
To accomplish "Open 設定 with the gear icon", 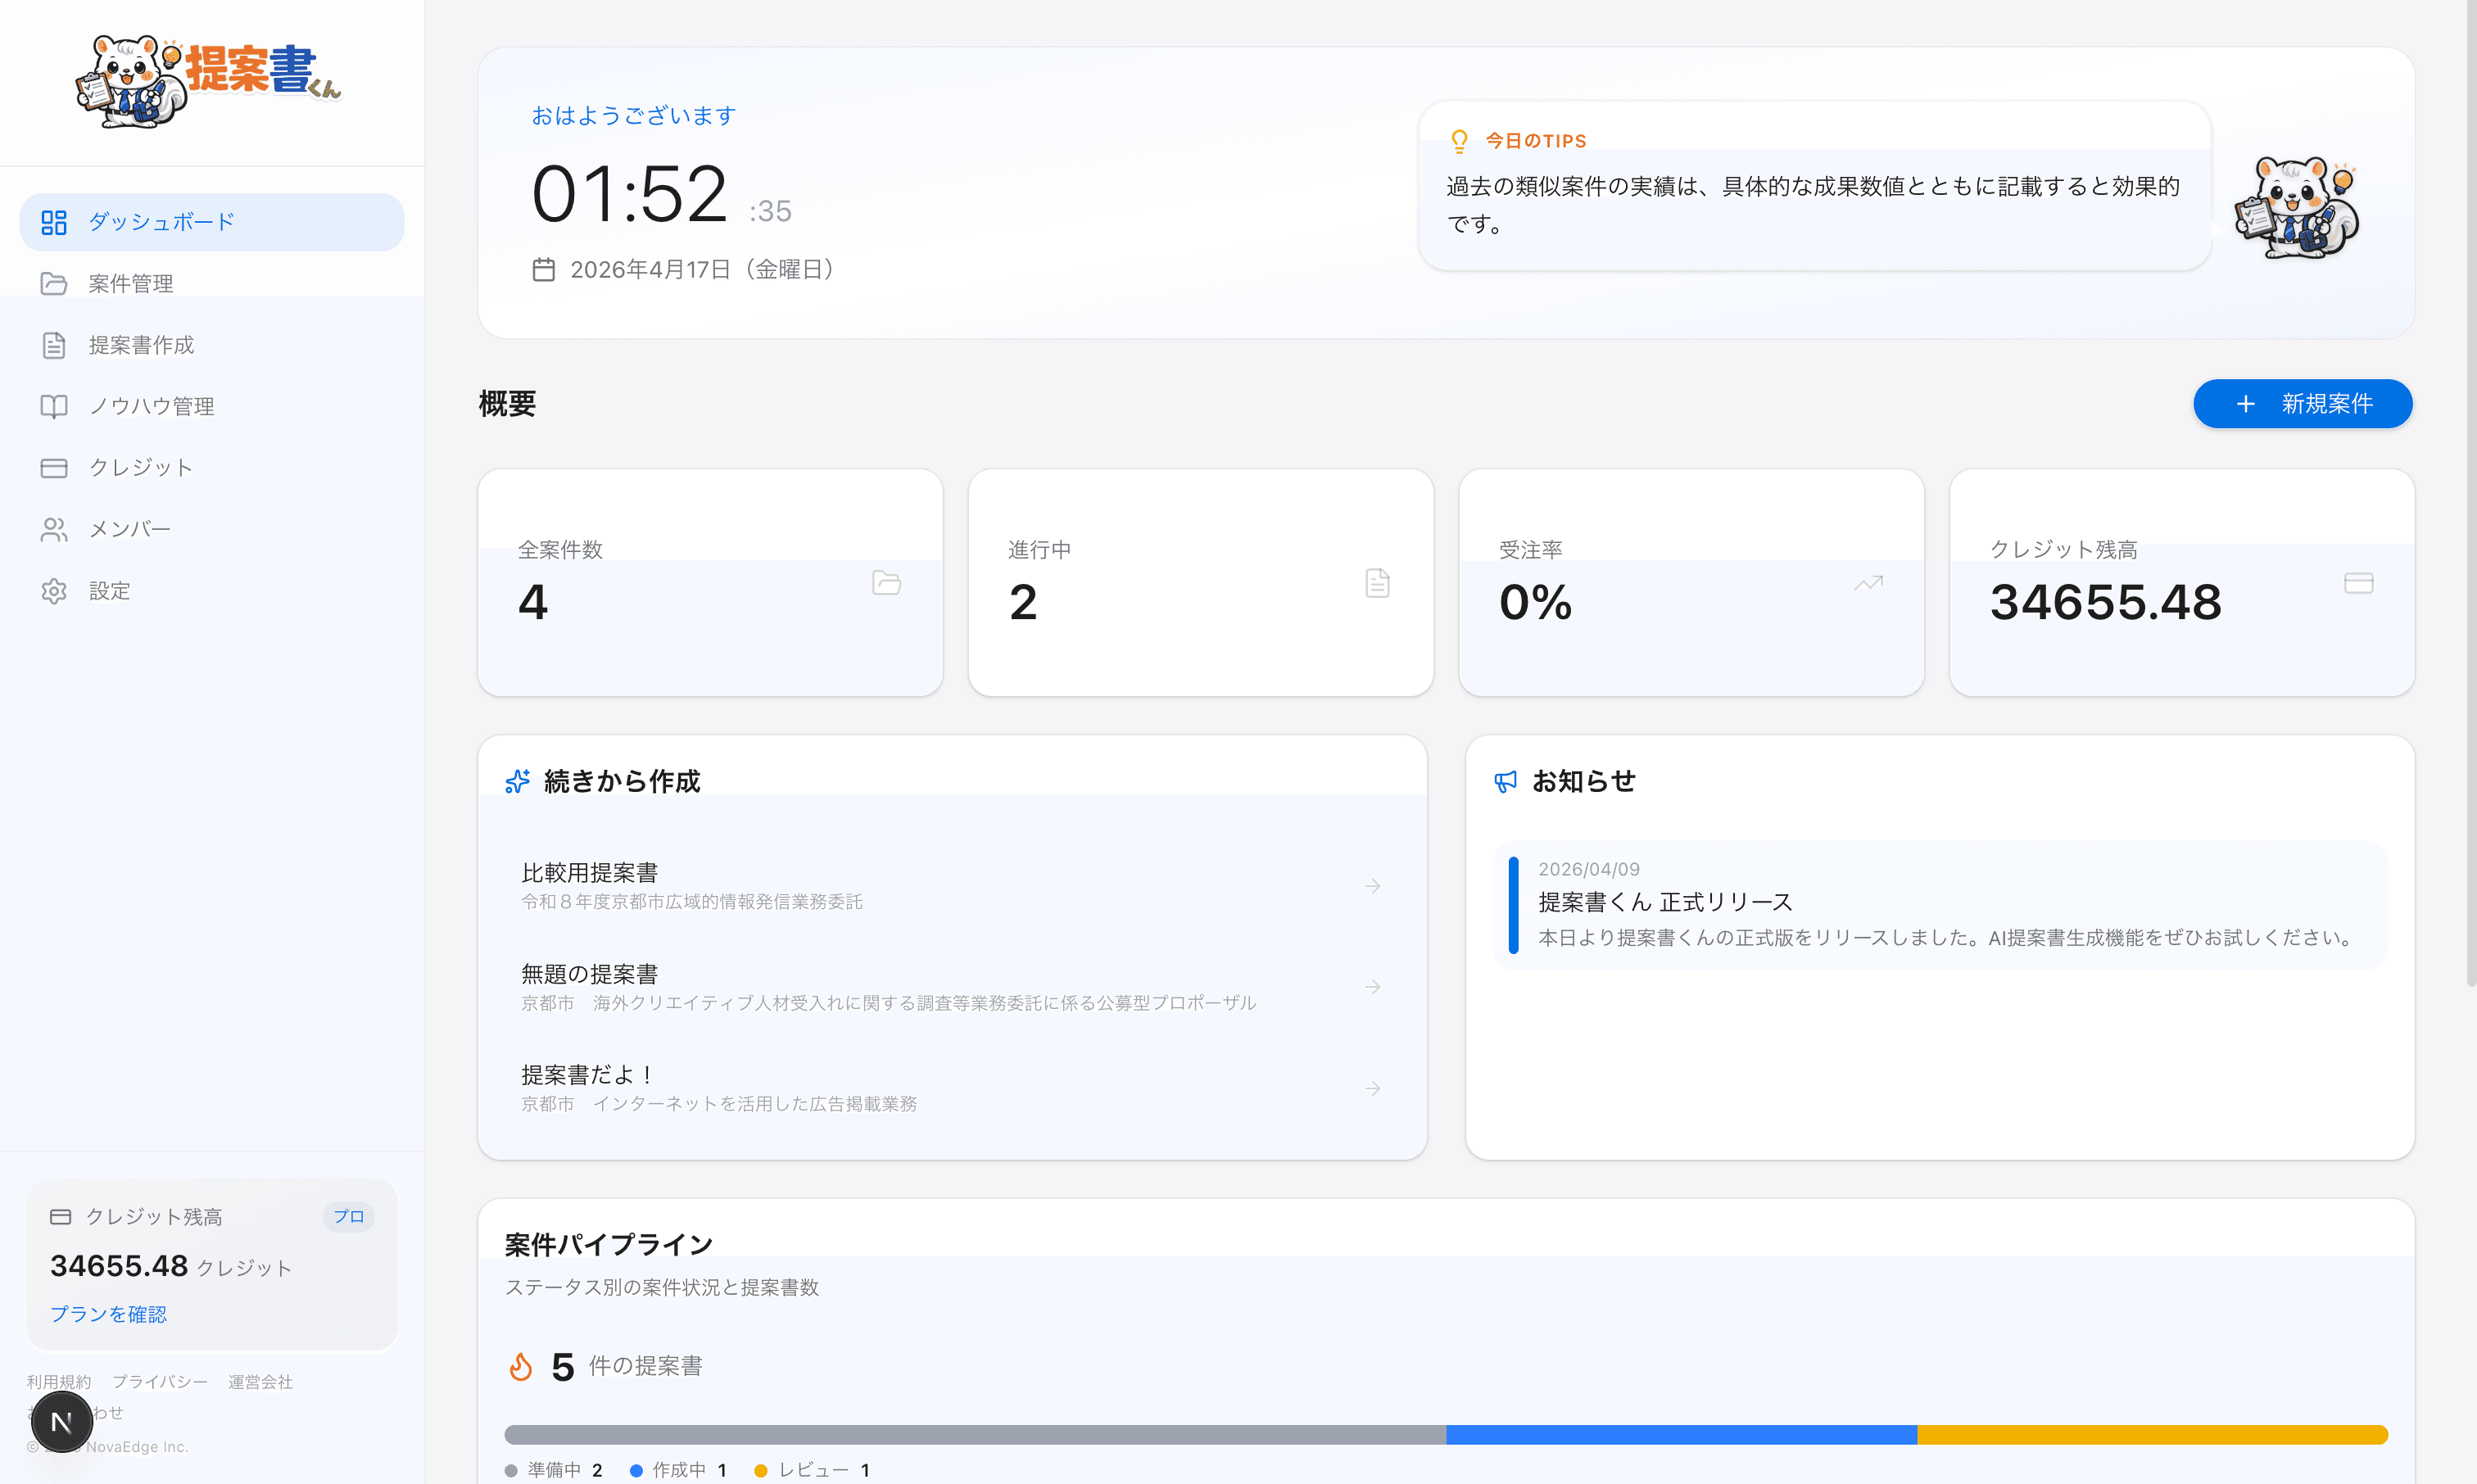I will 54,590.
